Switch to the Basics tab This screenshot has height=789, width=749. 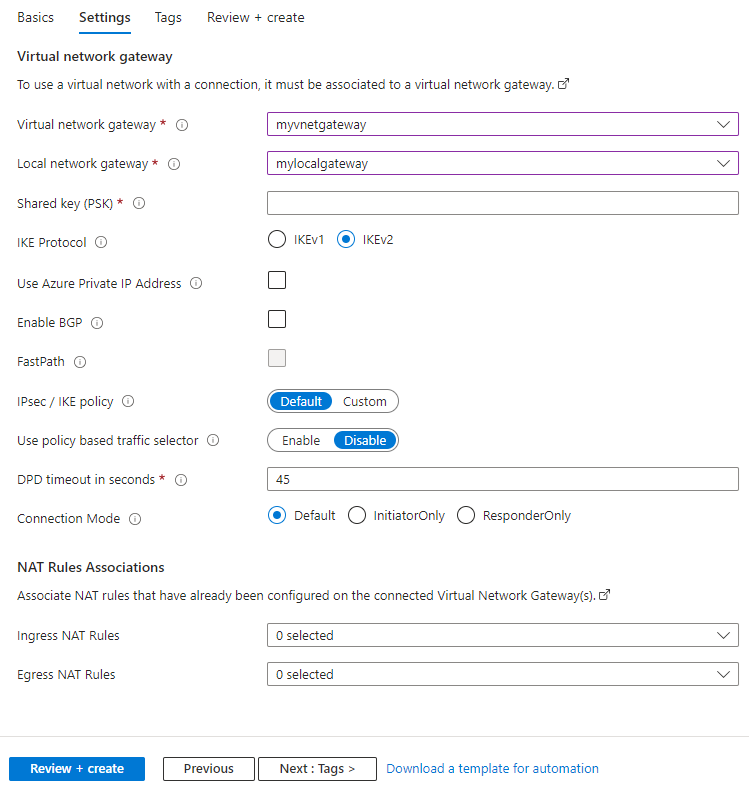coord(35,17)
